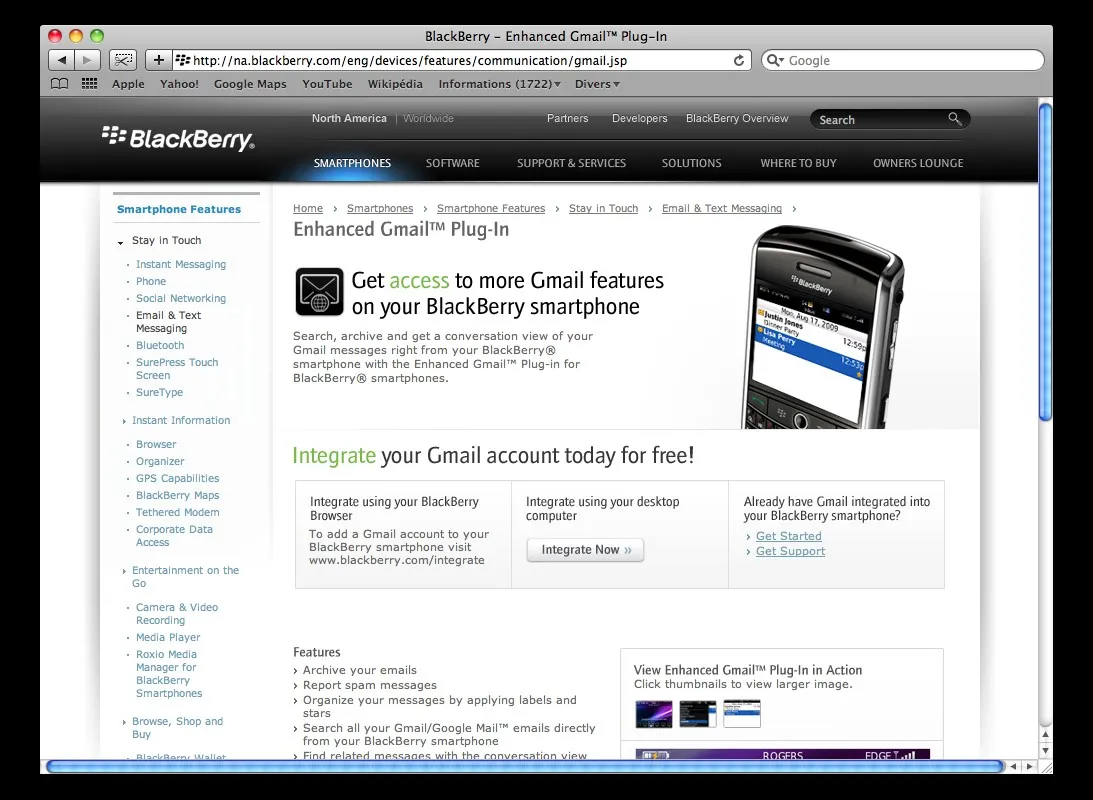Image resolution: width=1093 pixels, height=800 pixels.
Task: Open Instant Messaging sidebar link
Action: point(181,265)
